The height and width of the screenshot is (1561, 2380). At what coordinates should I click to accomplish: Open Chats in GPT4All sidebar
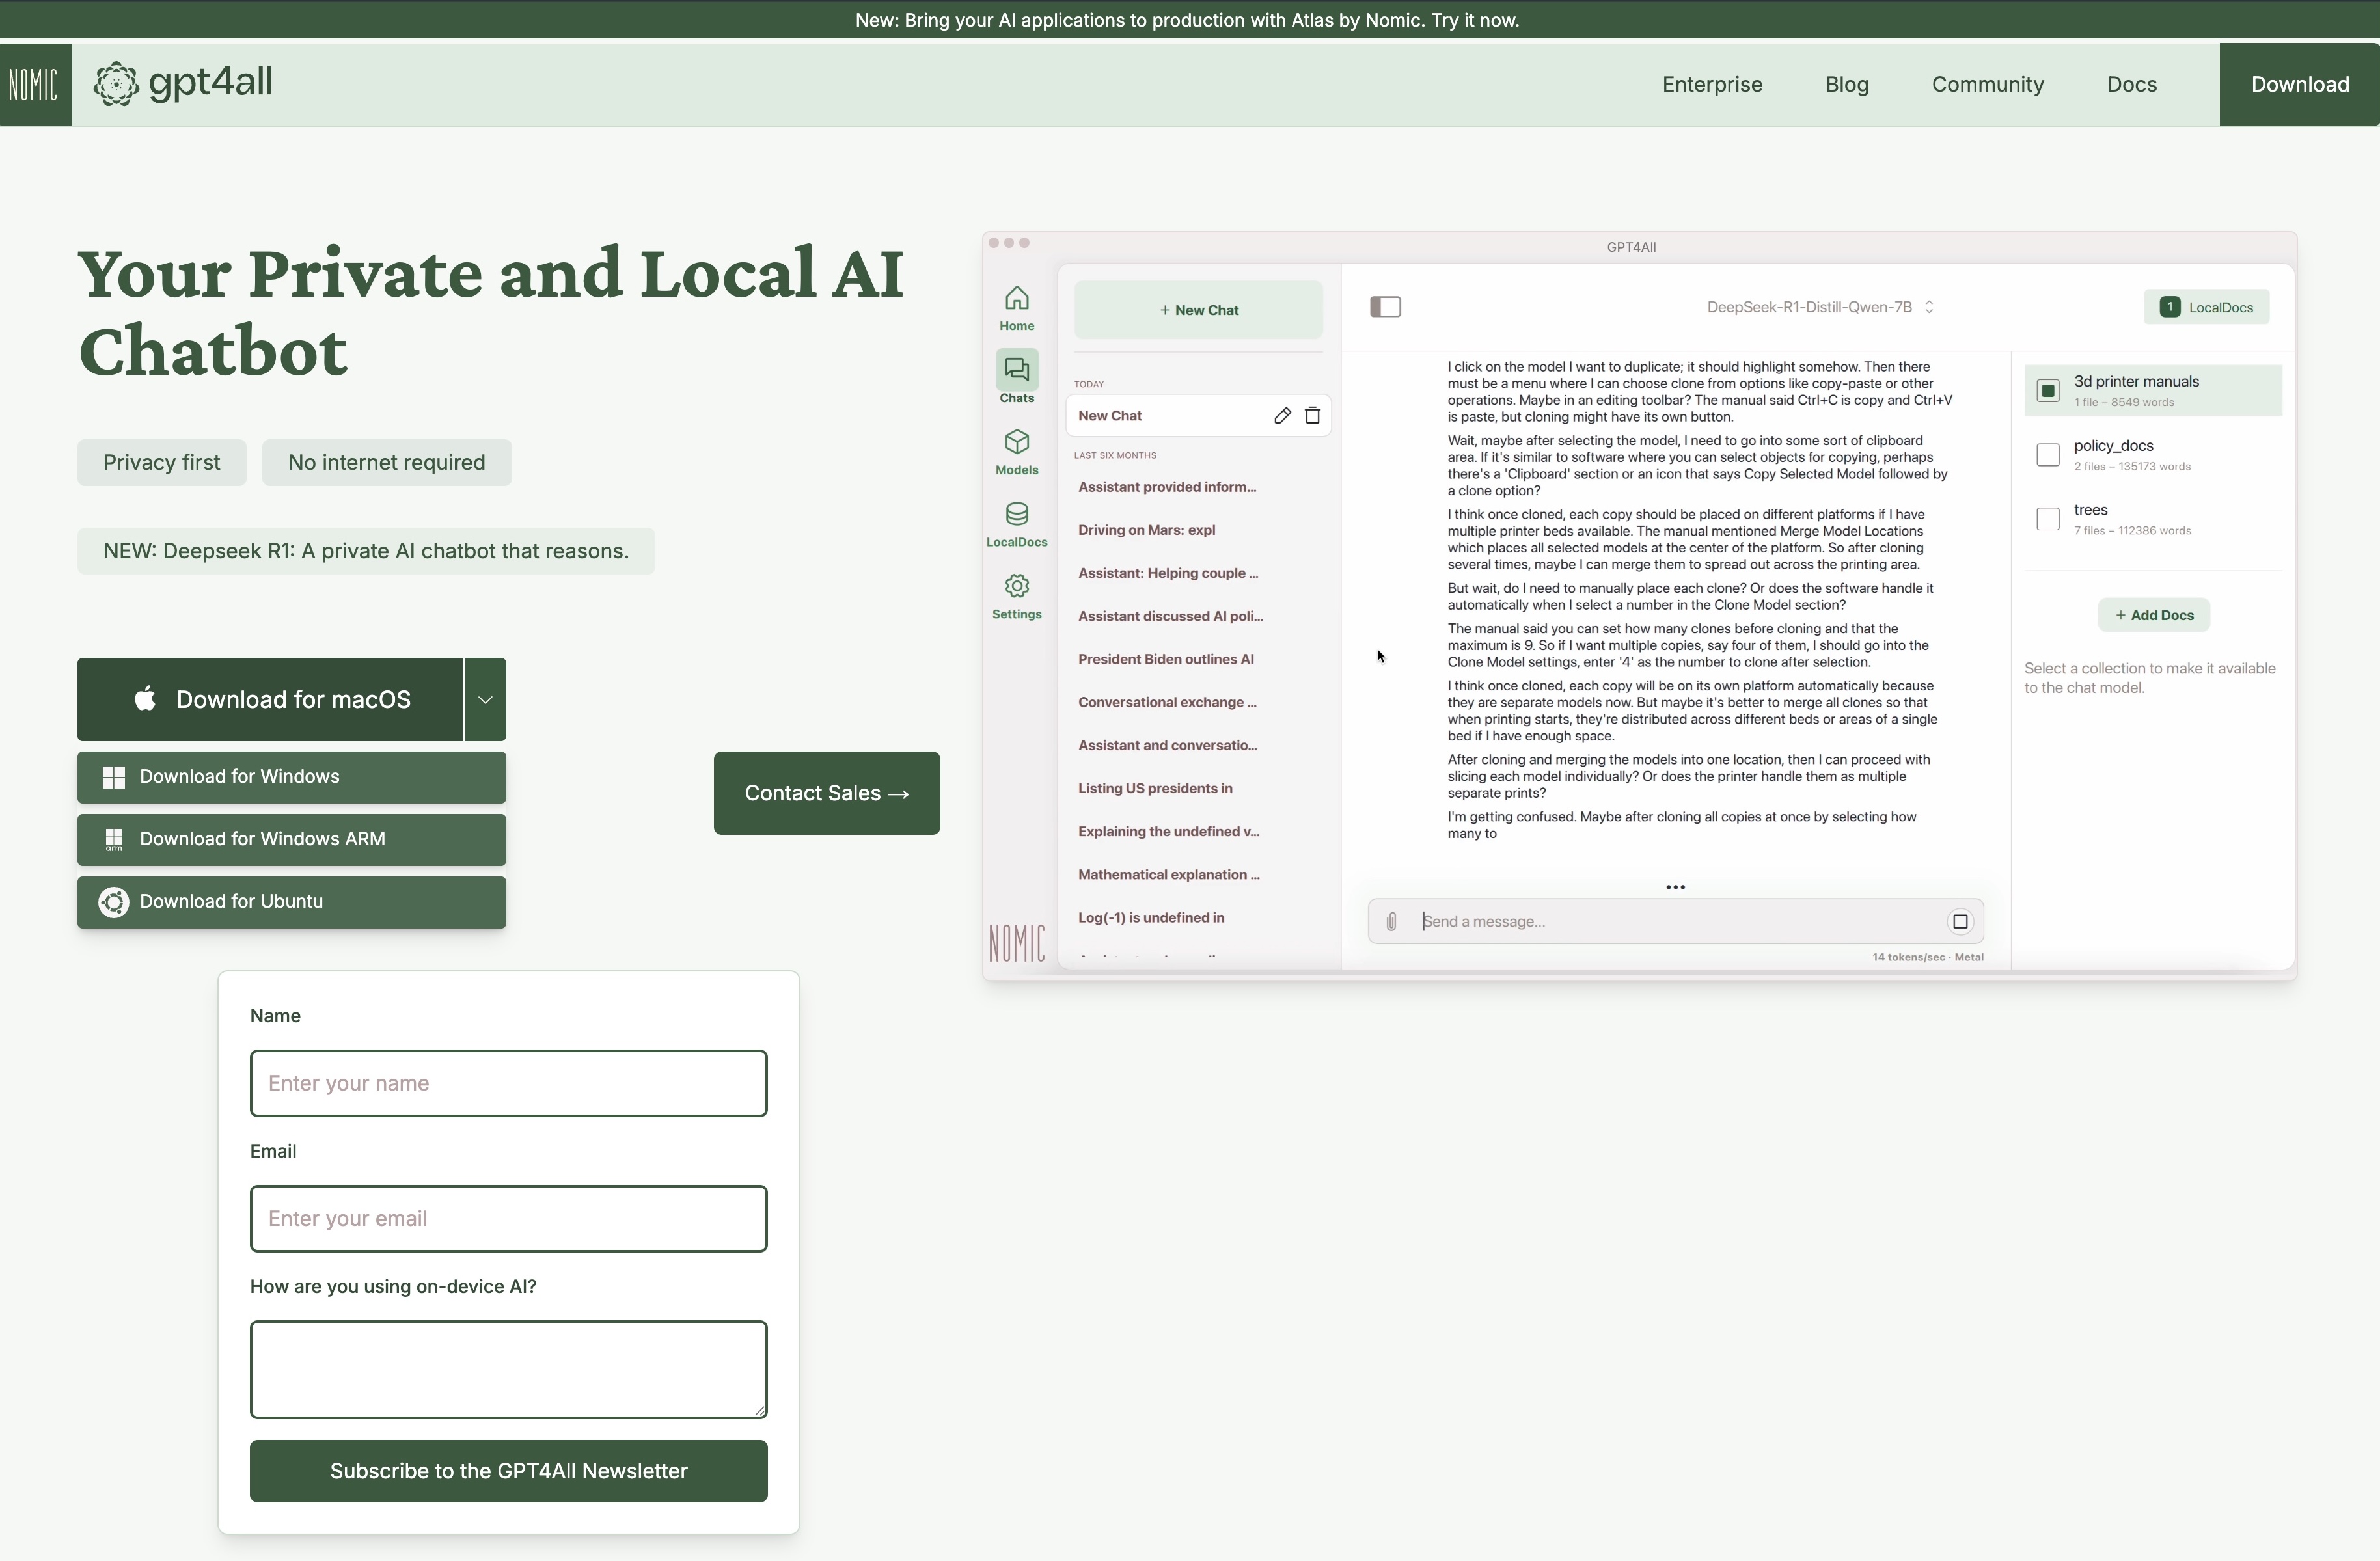click(1016, 378)
